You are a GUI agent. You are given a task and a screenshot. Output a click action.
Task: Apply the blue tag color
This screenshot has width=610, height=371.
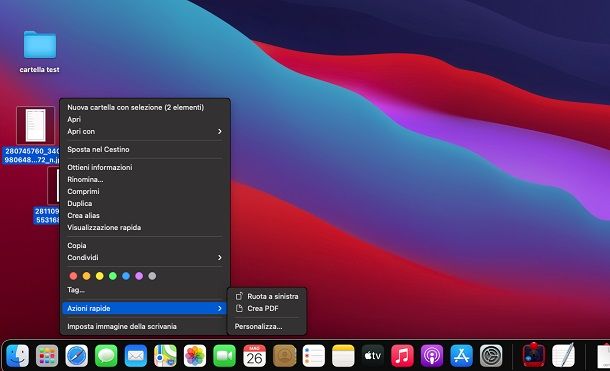(126, 276)
